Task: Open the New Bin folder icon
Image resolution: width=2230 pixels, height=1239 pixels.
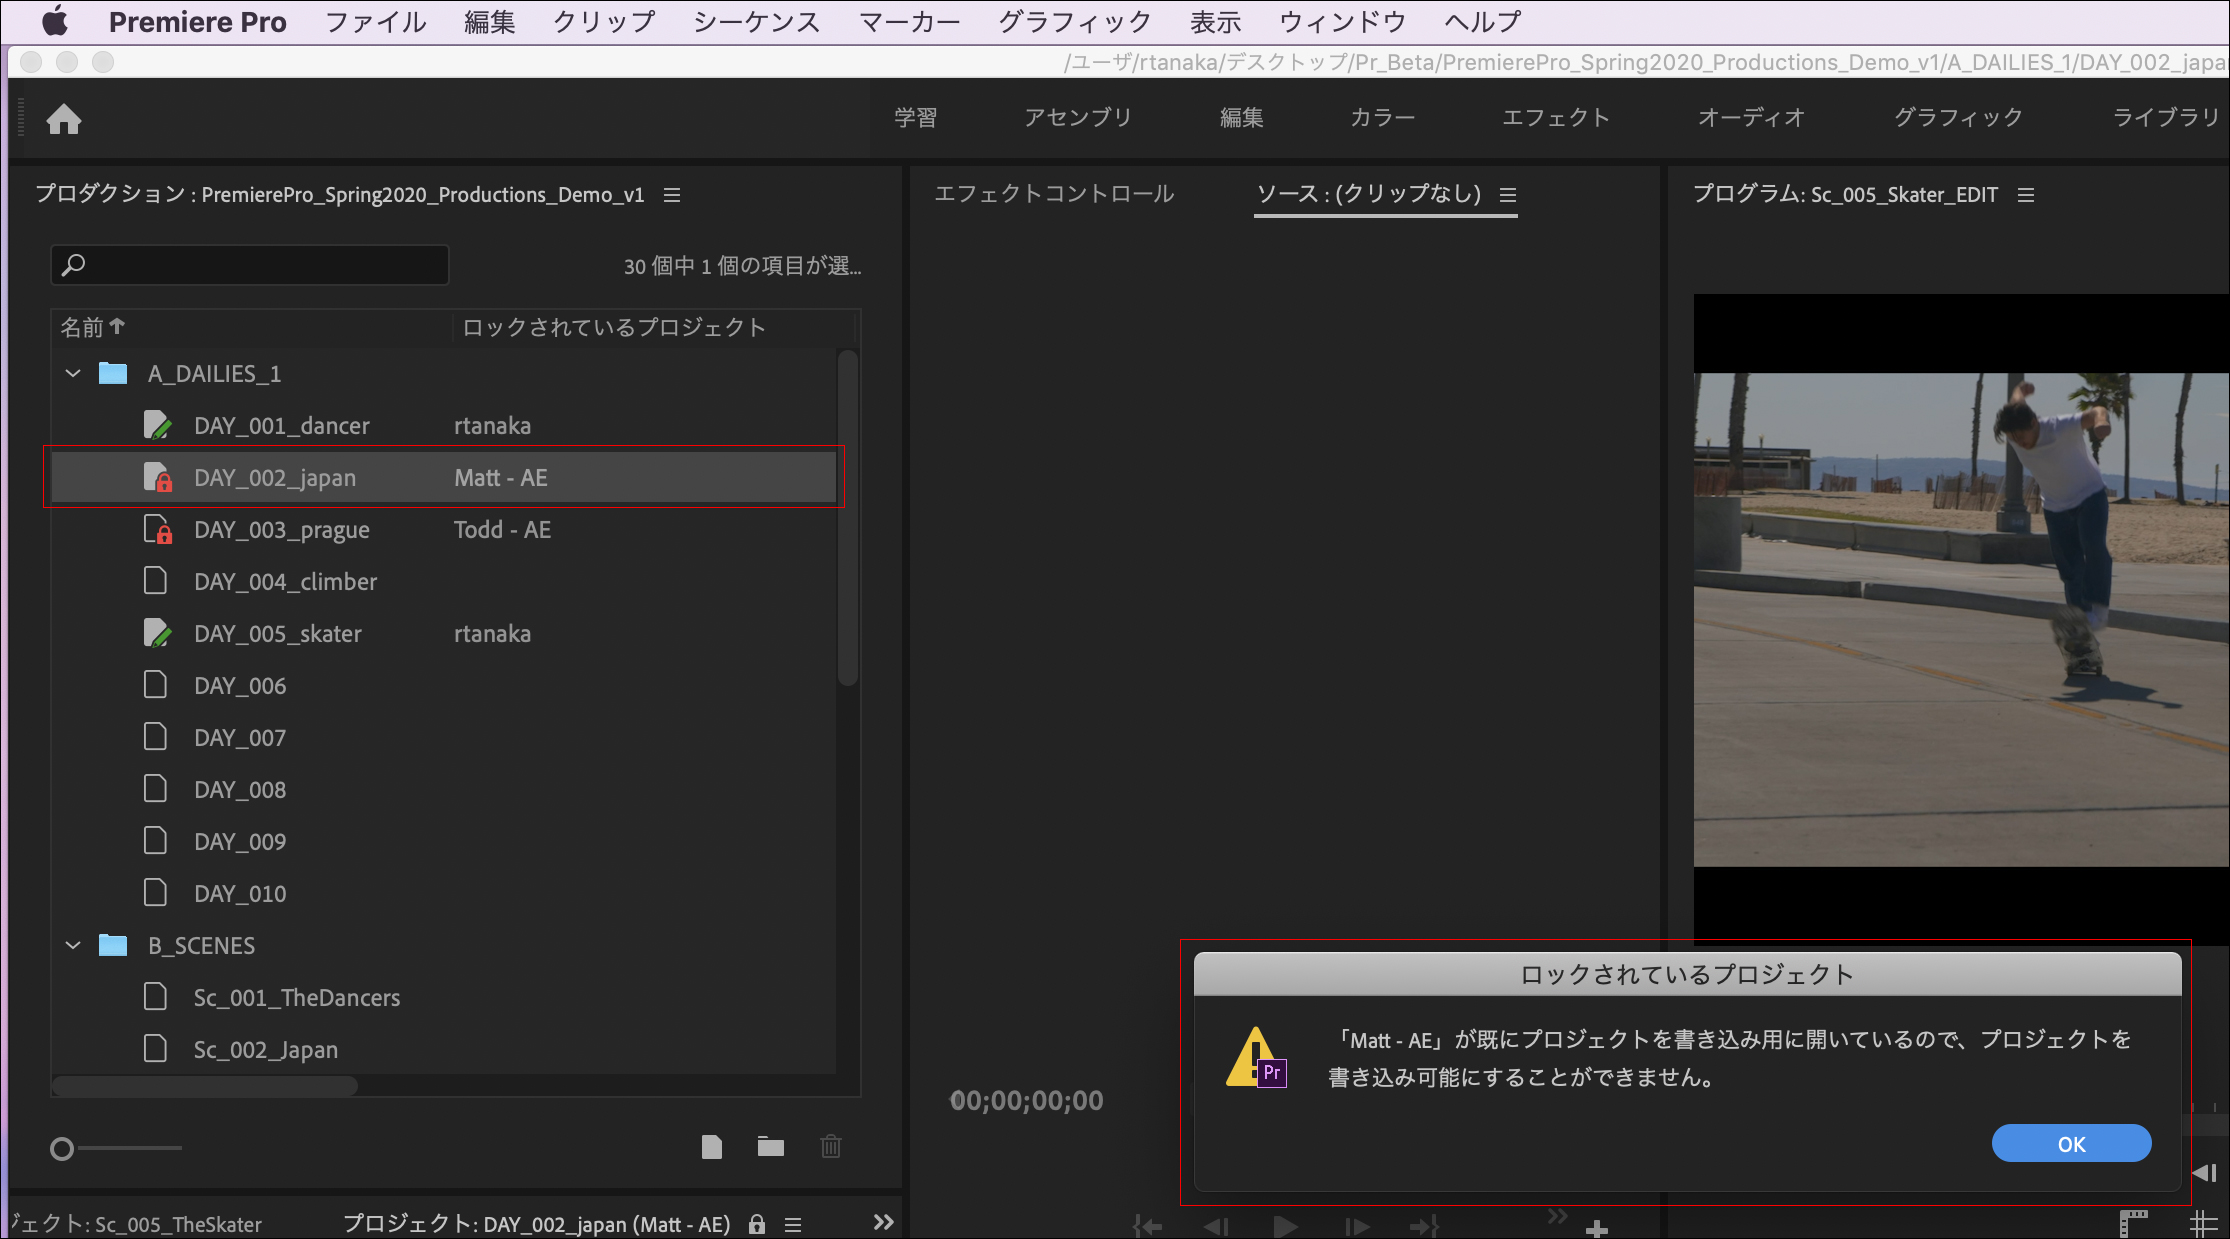Action: [770, 1147]
